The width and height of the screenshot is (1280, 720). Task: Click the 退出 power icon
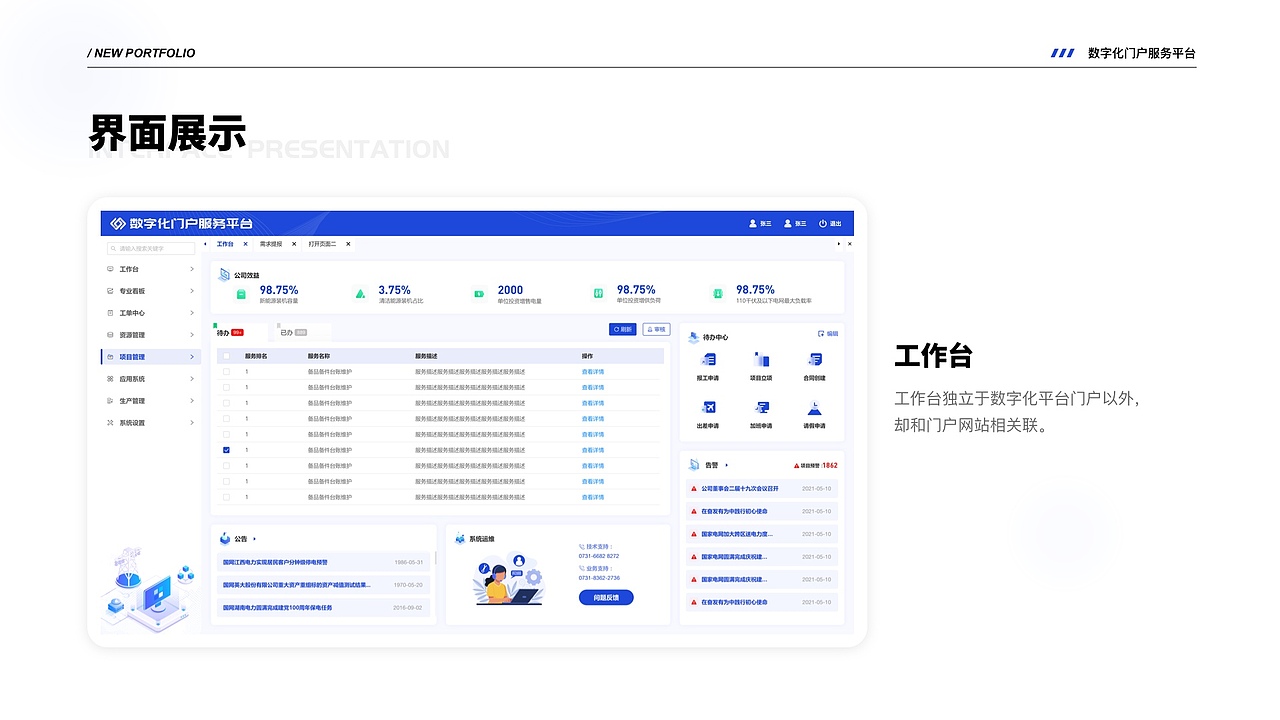click(x=823, y=223)
